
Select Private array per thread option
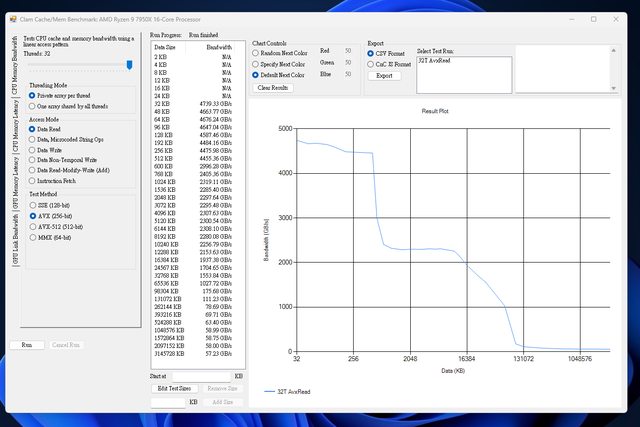tap(32, 95)
